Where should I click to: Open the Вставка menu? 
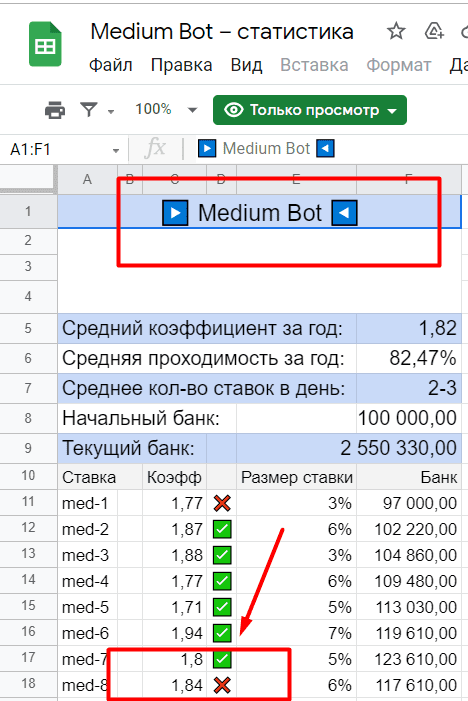[314, 65]
